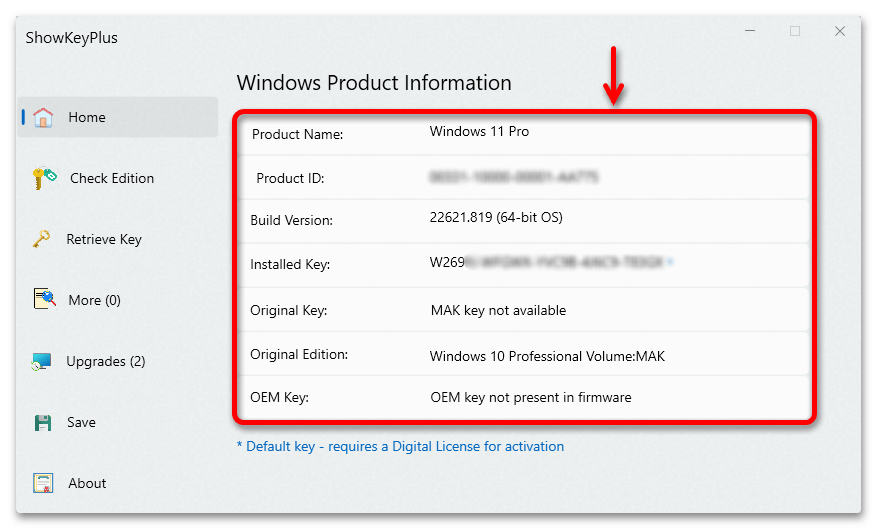Open the More (0) menu item
The height and width of the screenshot is (529, 877).
[94, 300]
